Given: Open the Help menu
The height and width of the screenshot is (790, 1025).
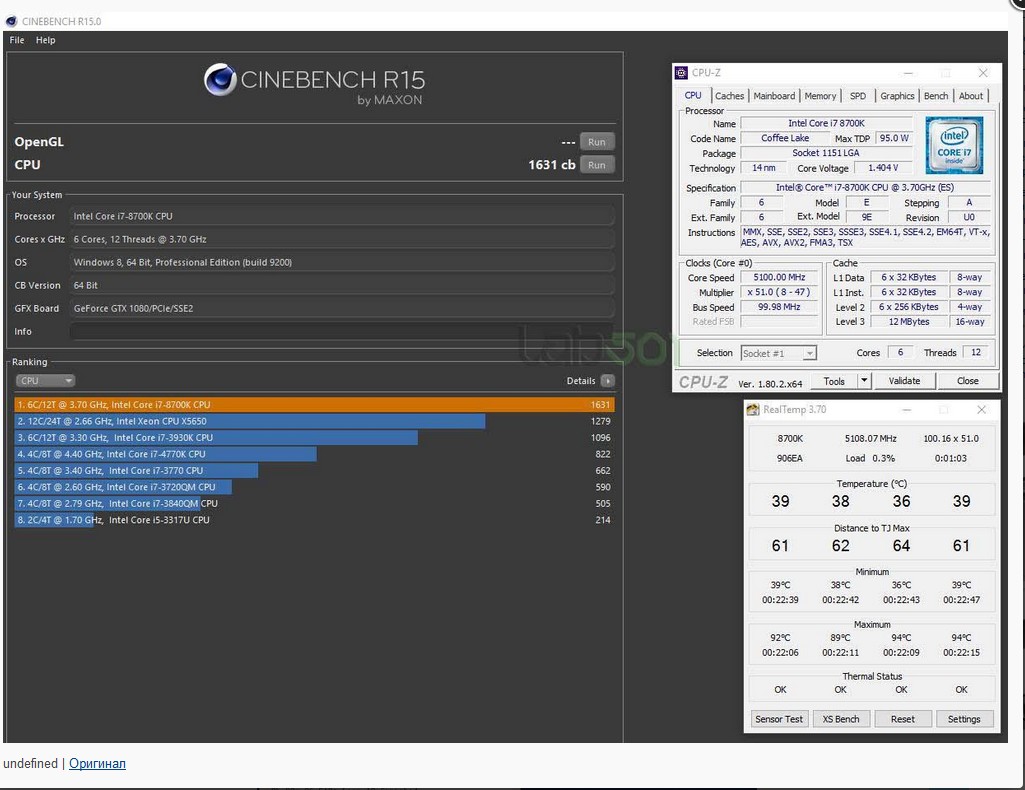Looking at the screenshot, I should pyautogui.click(x=46, y=40).
